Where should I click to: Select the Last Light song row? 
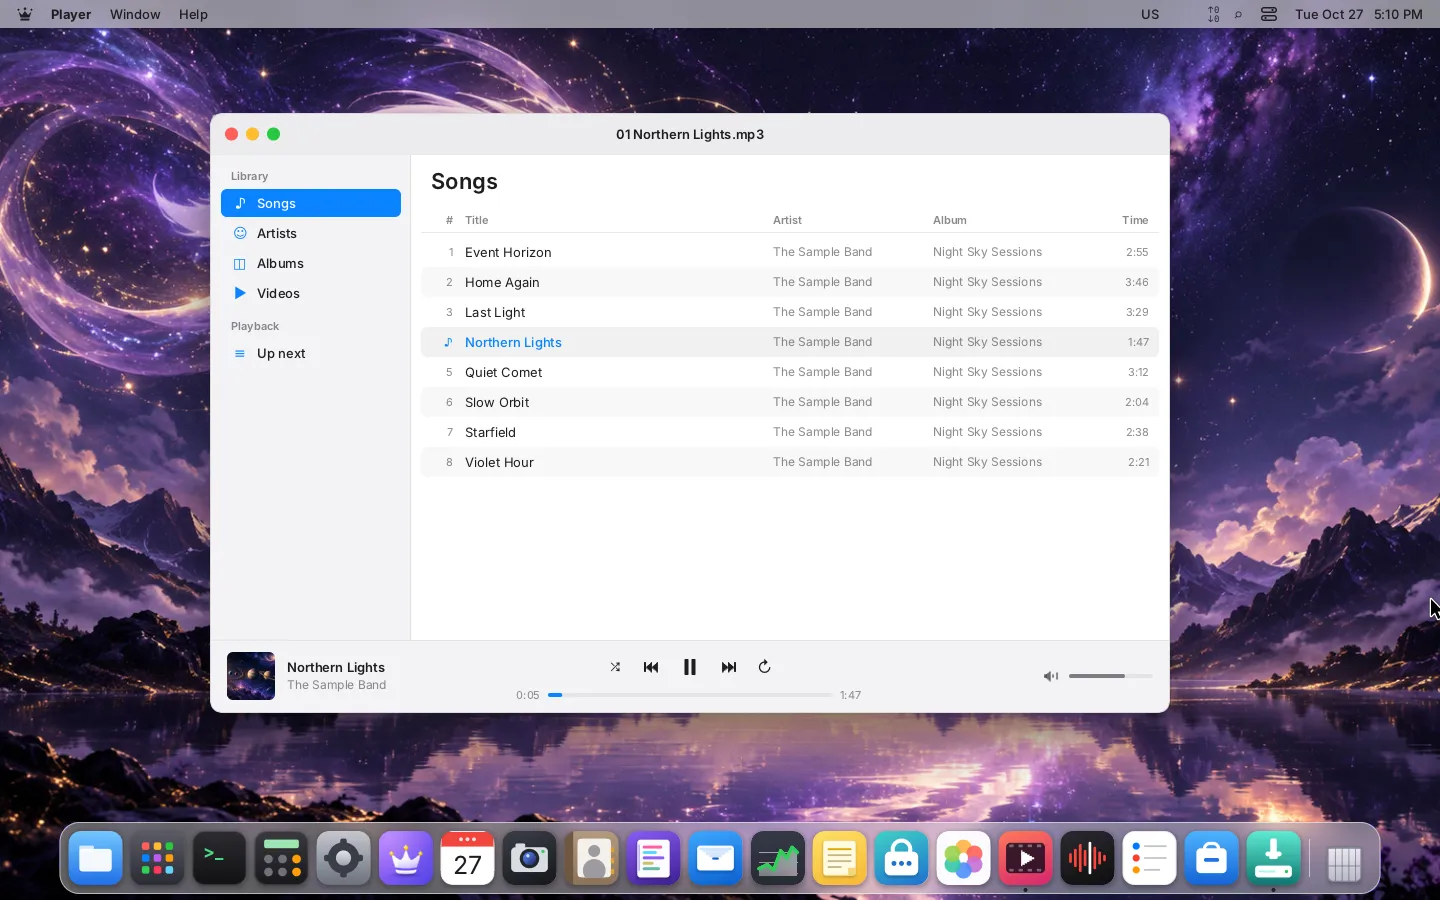tap(790, 312)
